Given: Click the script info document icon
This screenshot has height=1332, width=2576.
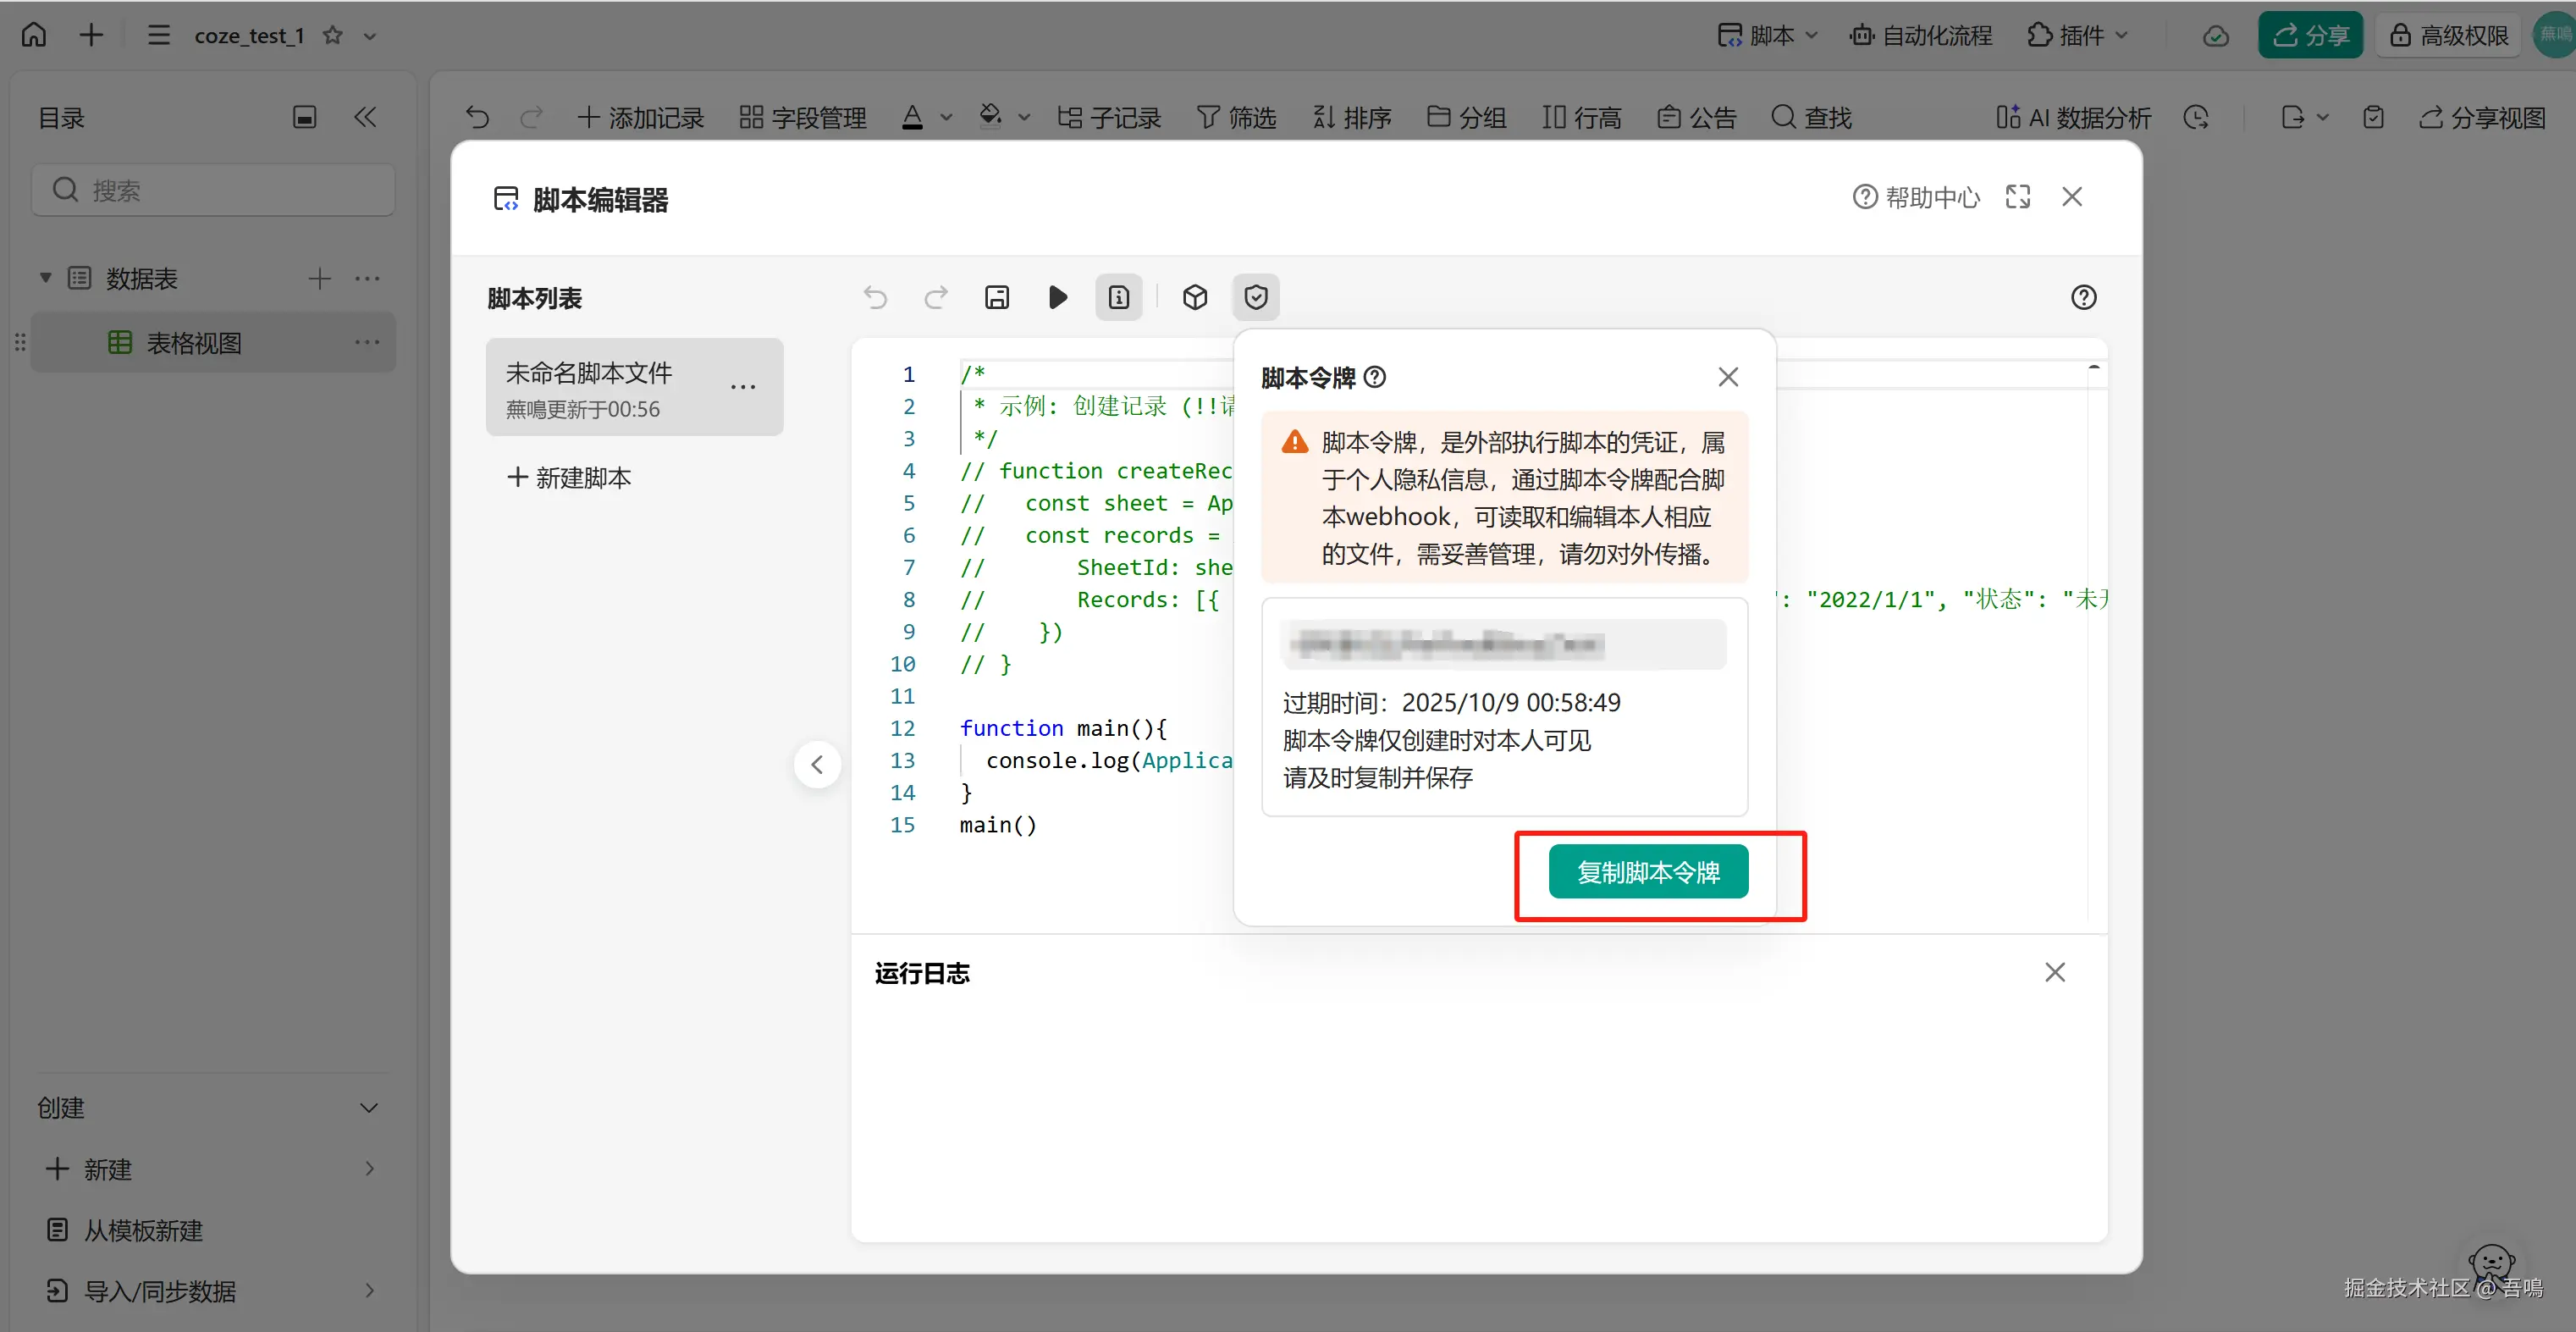Looking at the screenshot, I should (1118, 297).
